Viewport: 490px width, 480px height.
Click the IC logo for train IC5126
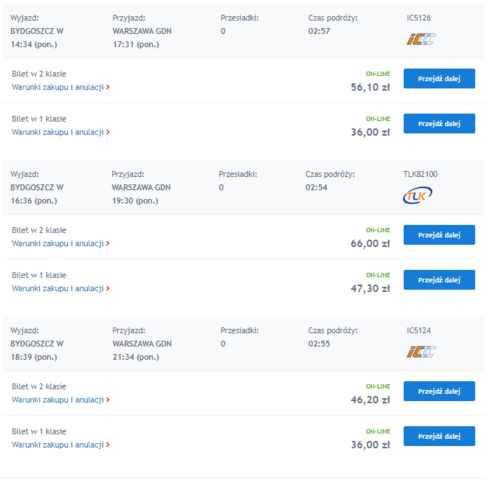(x=421, y=39)
